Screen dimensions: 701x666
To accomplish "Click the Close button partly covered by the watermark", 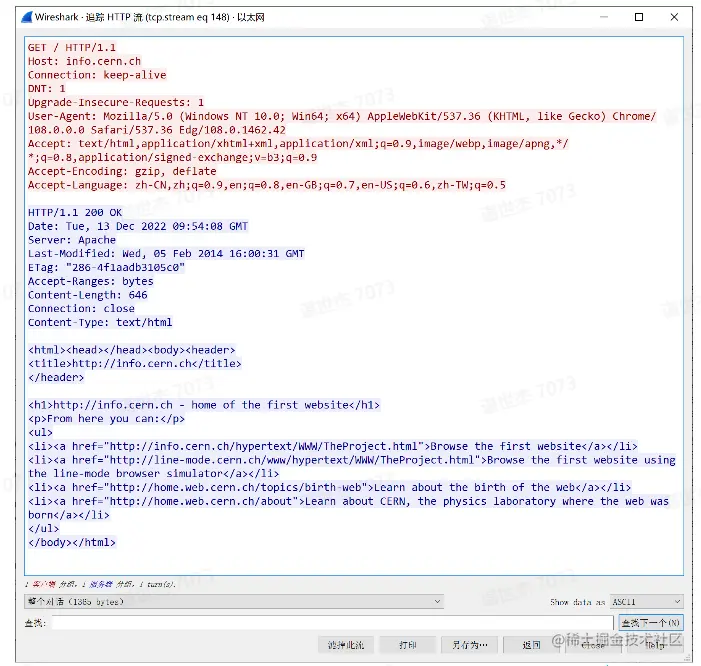I will (593, 645).
